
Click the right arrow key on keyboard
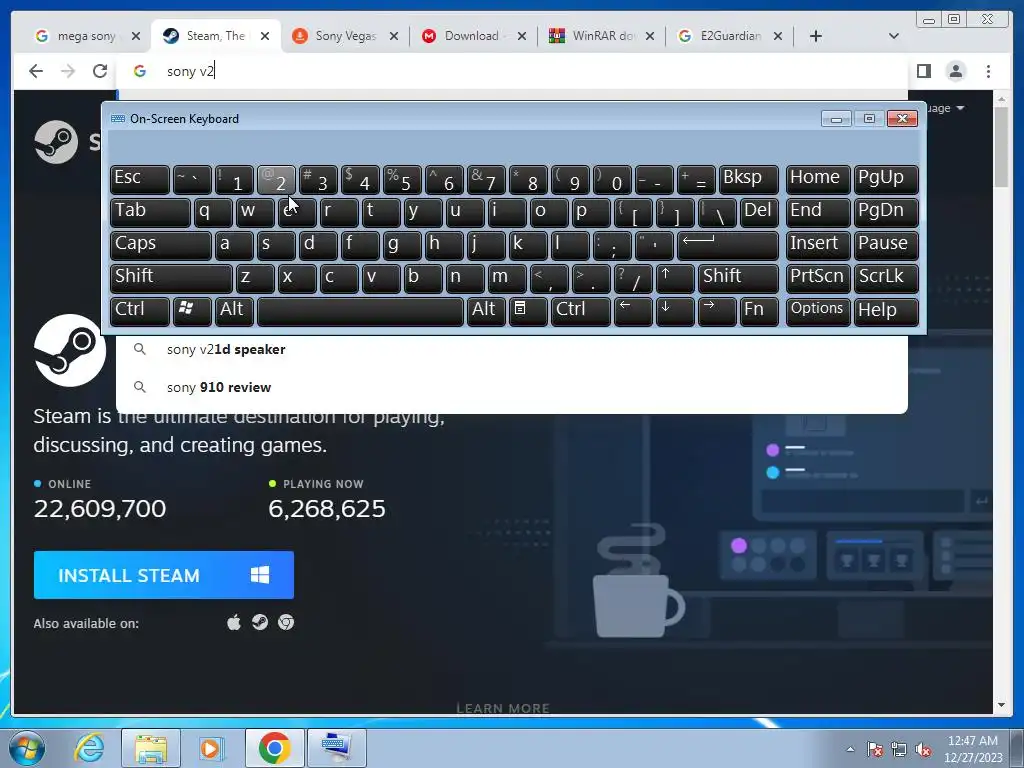717,311
